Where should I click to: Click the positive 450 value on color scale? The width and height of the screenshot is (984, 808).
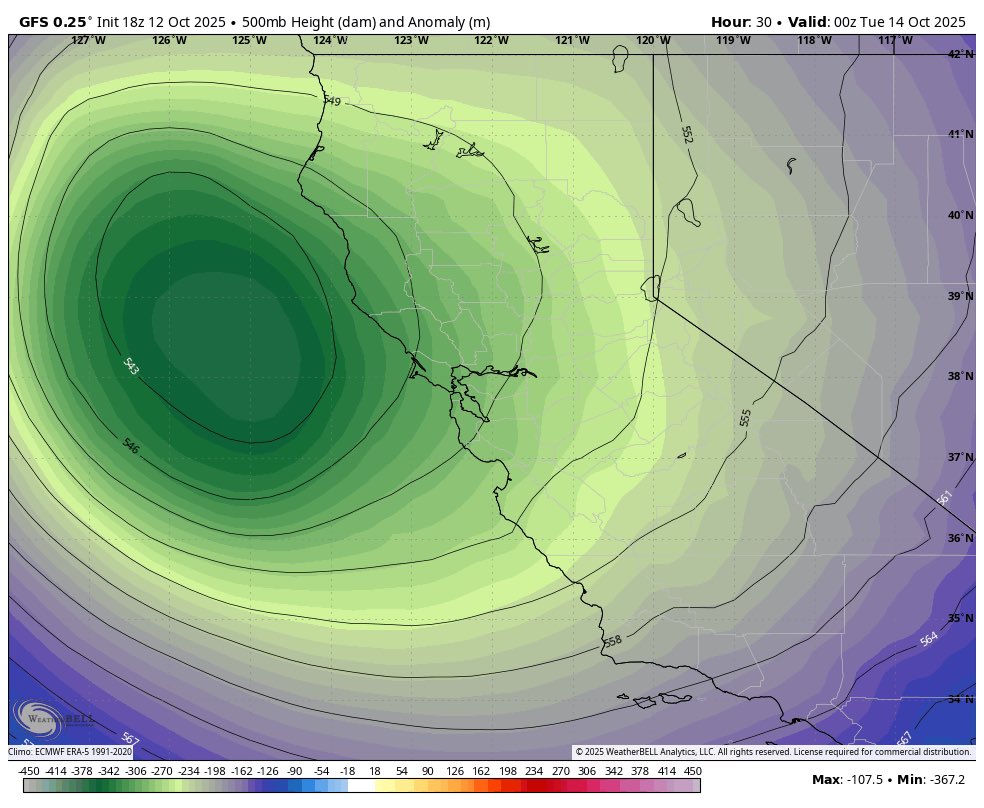coord(693,771)
